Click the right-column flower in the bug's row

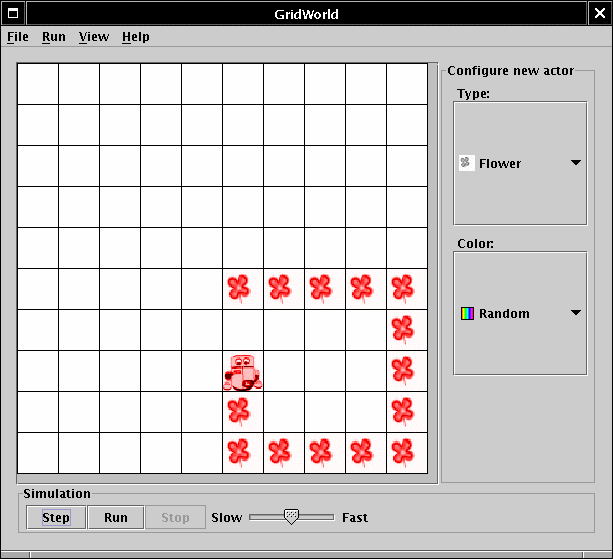(403, 371)
